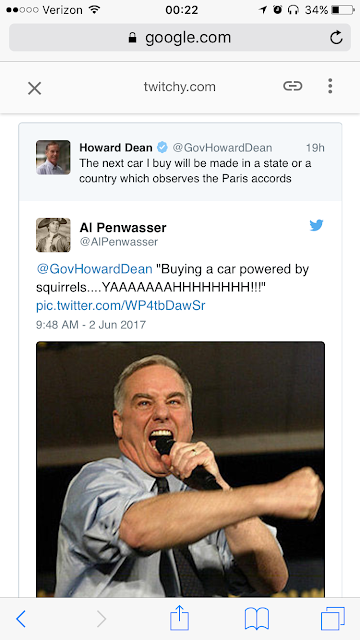Go back with Safari back arrow
Viewport: 360px width, 640px height.
click(21, 619)
